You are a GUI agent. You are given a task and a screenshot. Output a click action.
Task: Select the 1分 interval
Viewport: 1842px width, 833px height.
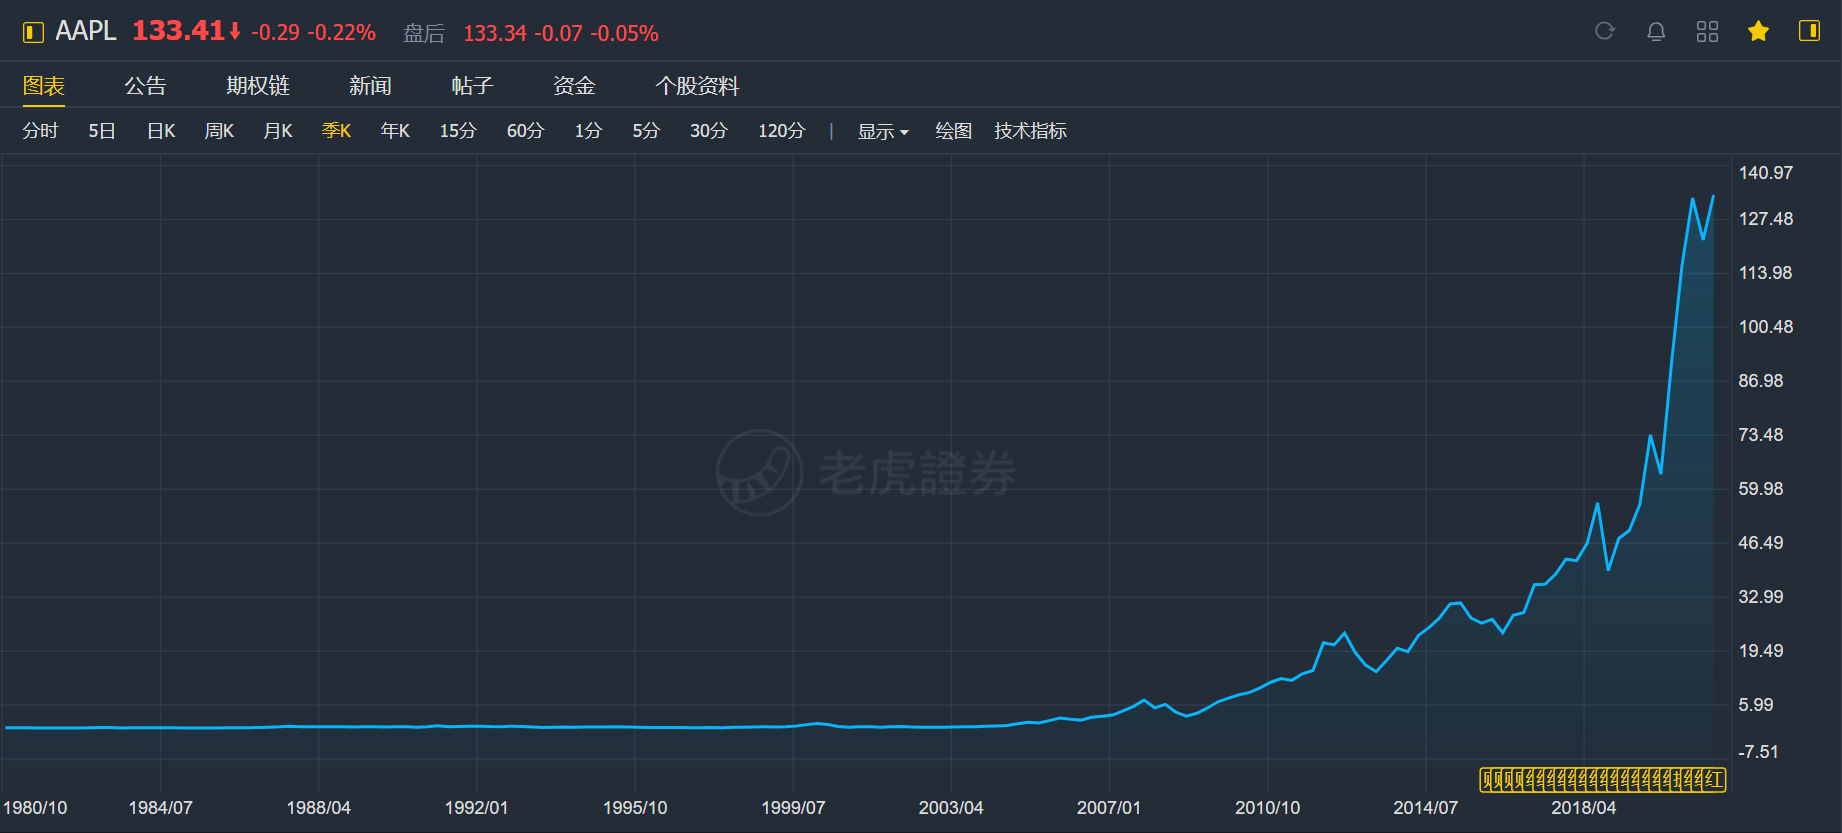588,131
